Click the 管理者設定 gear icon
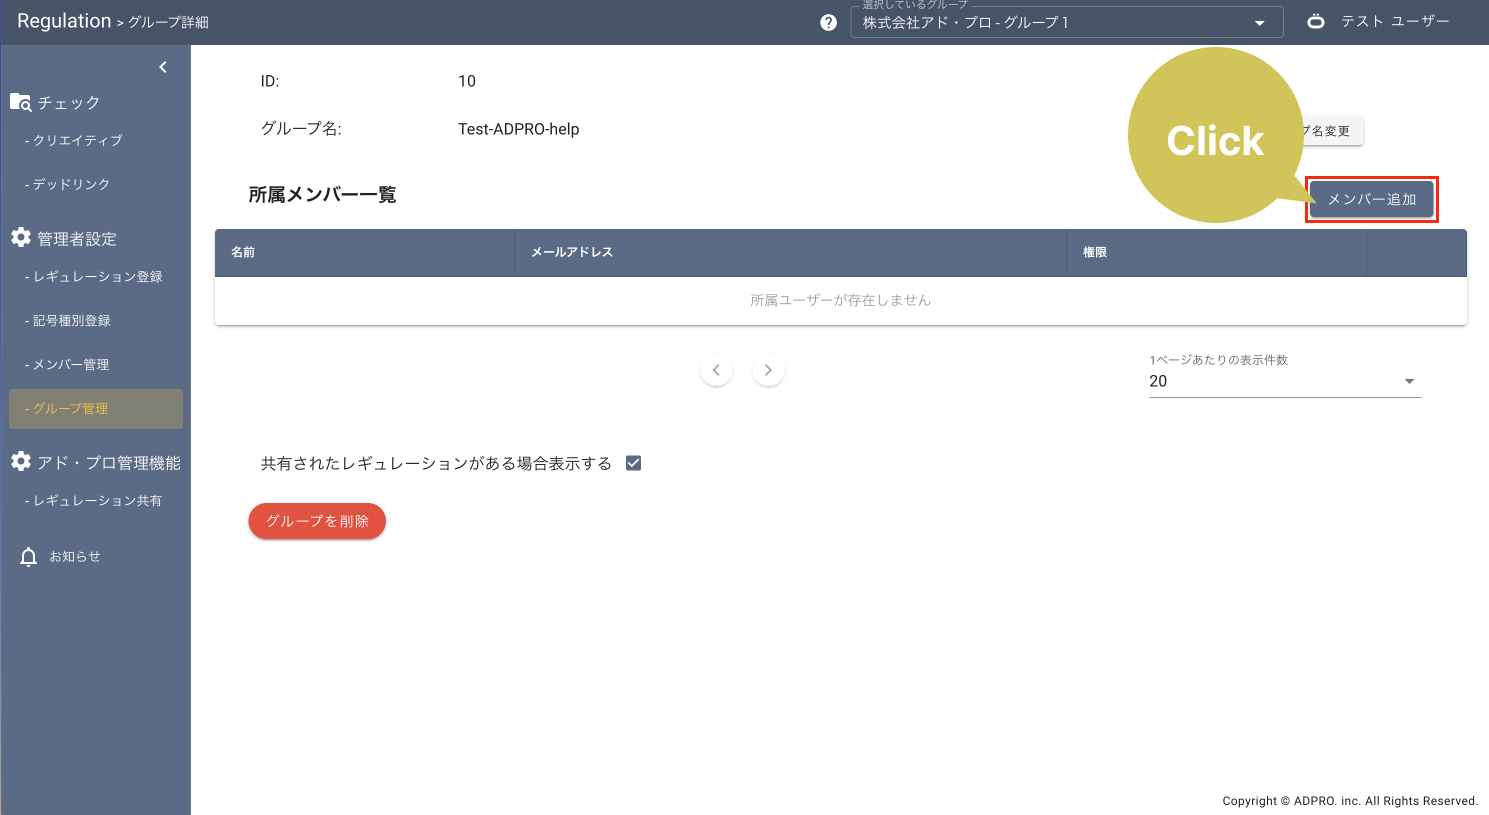 point(21,238)
